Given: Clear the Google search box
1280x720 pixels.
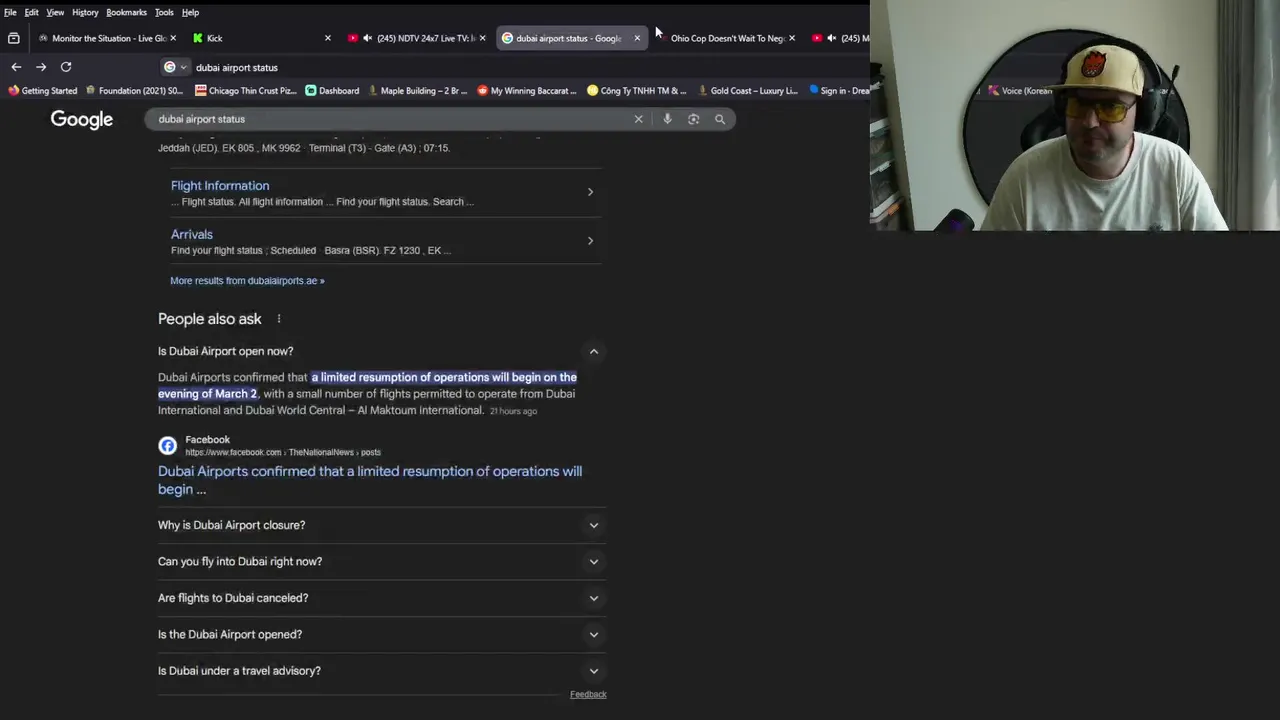Looking at the screenshot, I should pos(638,119).
